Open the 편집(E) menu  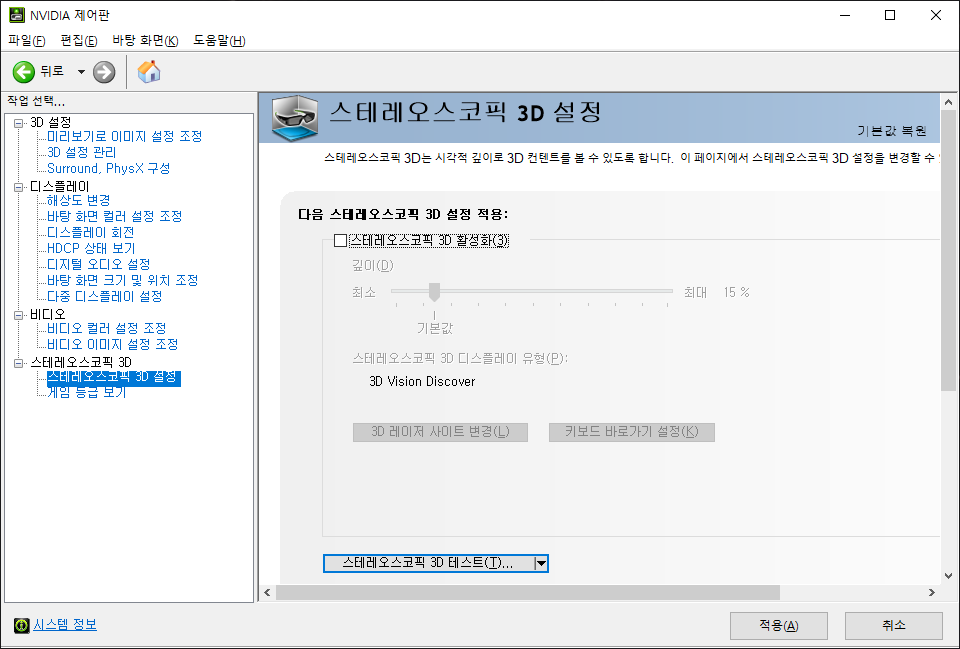point(79,40)
